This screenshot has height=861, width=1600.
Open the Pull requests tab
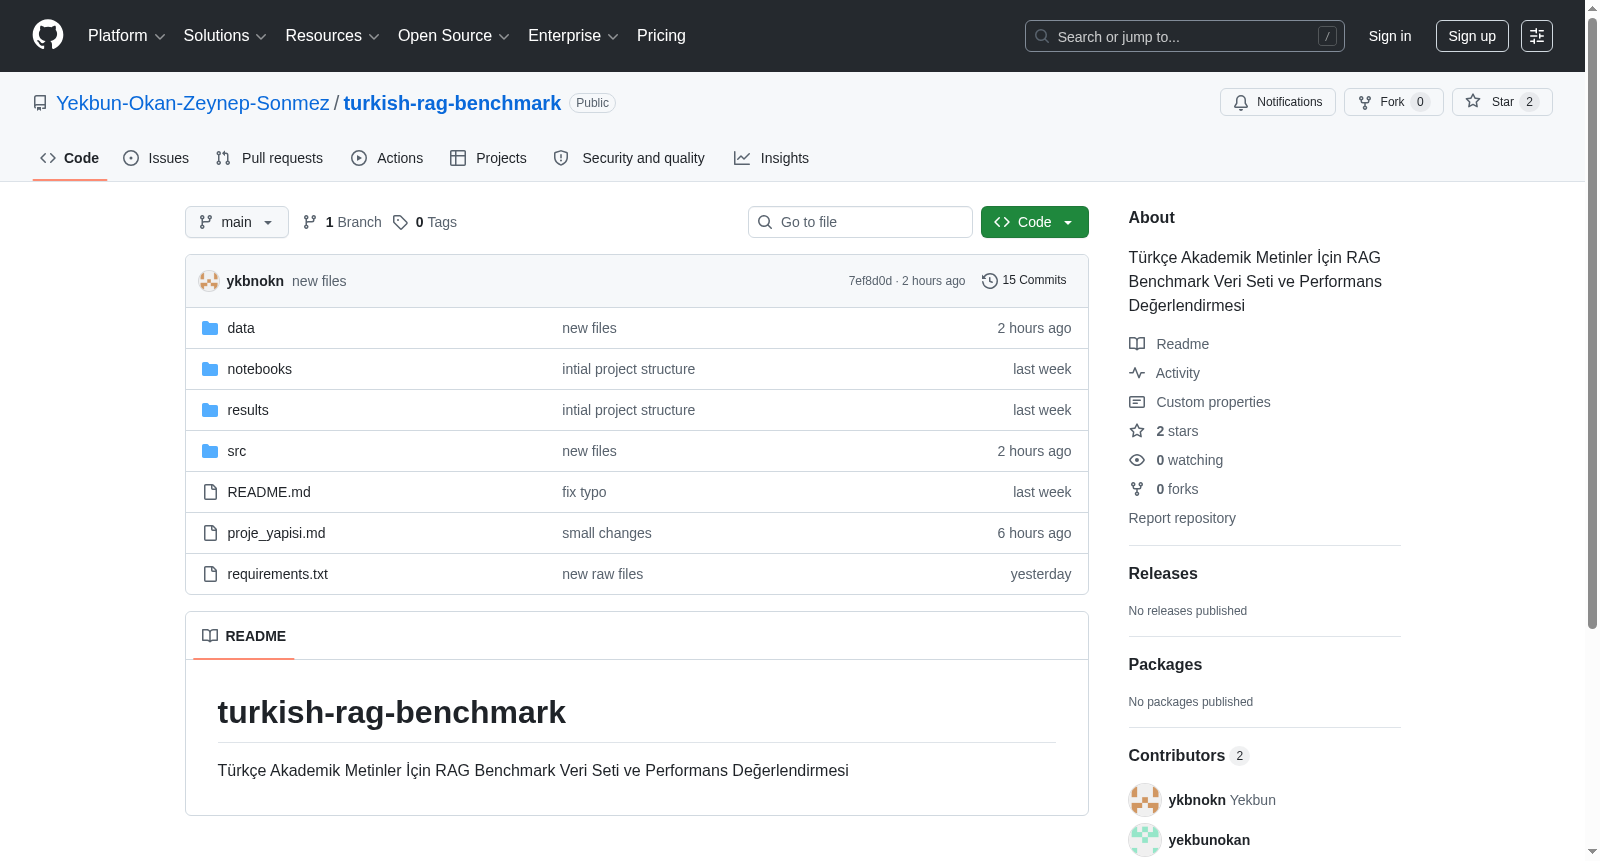[x=269, y=158]
